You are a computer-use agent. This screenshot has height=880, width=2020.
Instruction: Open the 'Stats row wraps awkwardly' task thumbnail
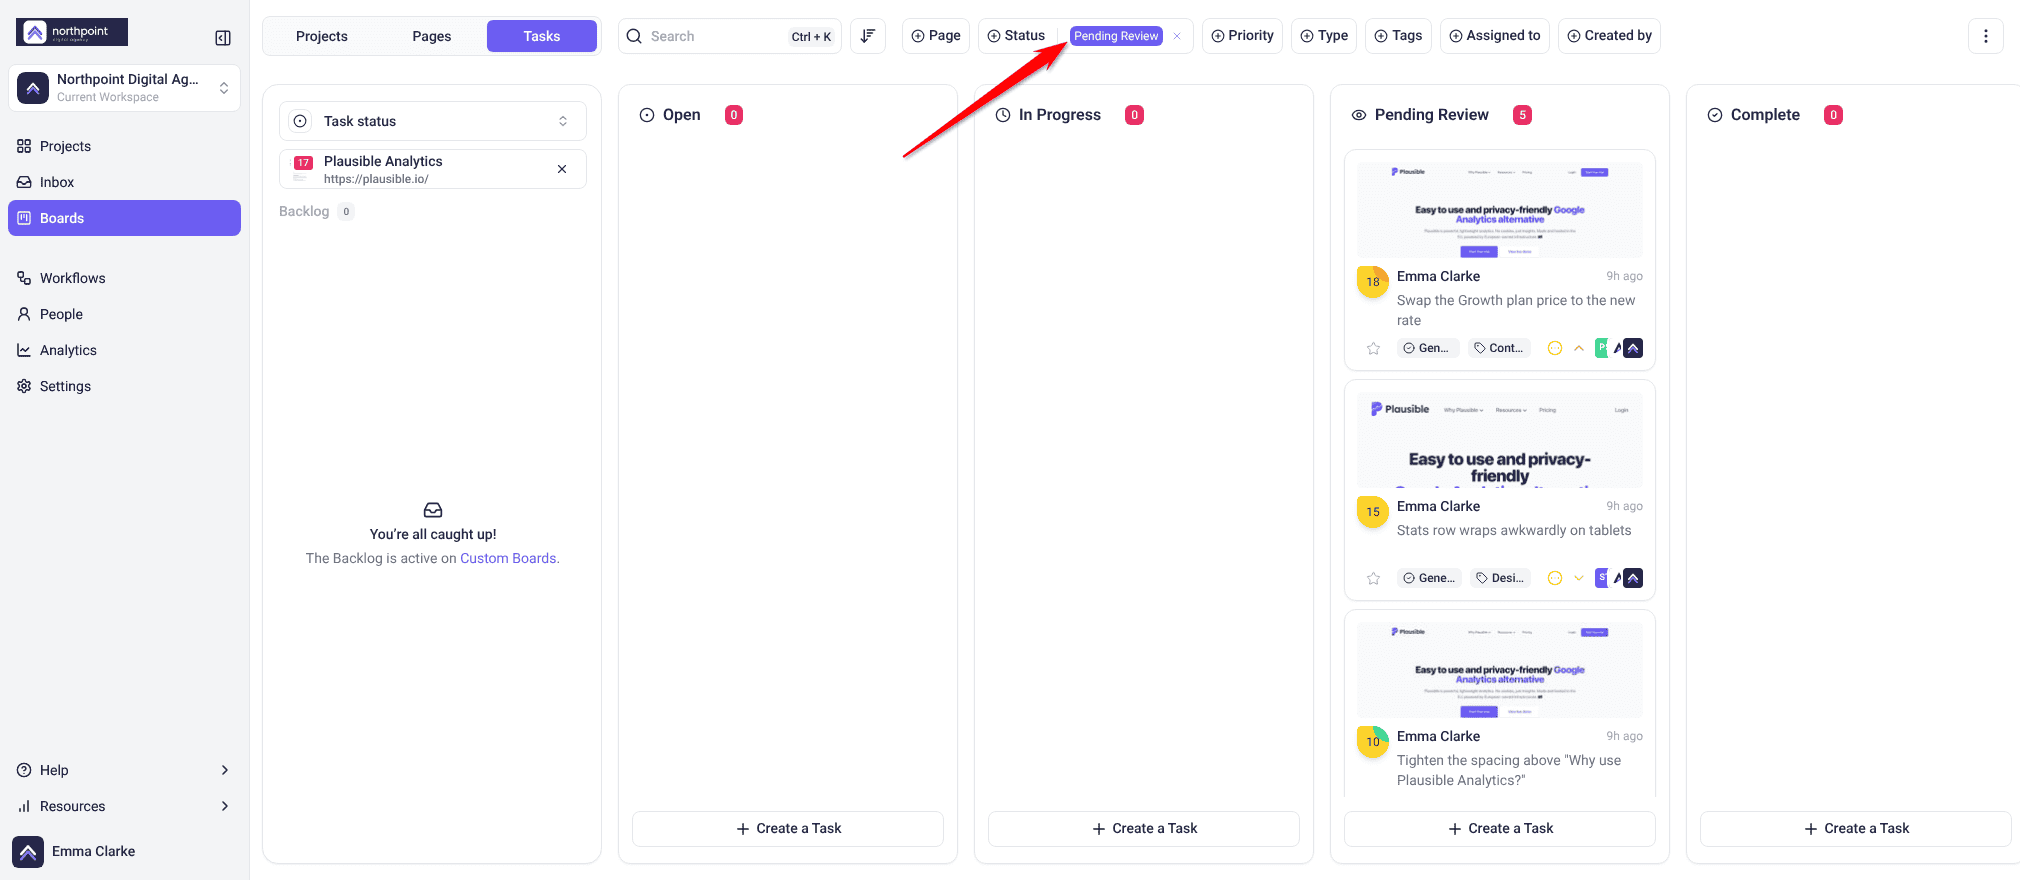click(1500, 440)
